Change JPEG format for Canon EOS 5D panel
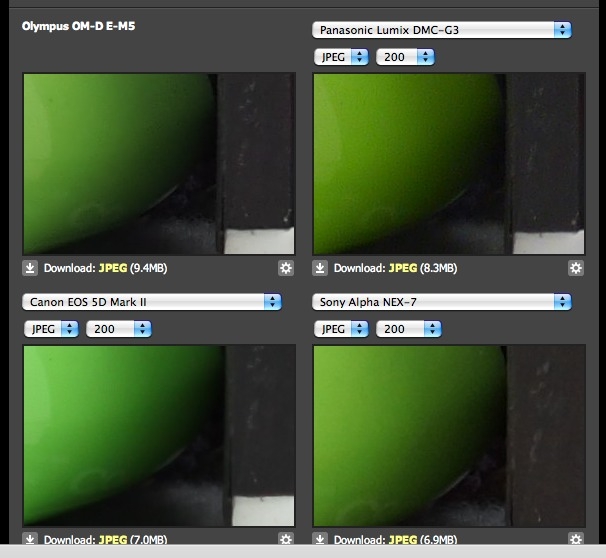This screenshot has height=558, width=606. (x=51, y=329)
